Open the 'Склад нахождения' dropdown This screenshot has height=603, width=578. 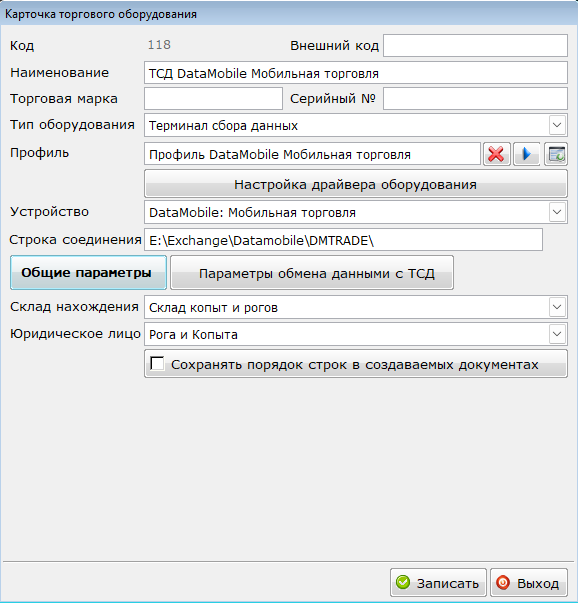point(557,307)
